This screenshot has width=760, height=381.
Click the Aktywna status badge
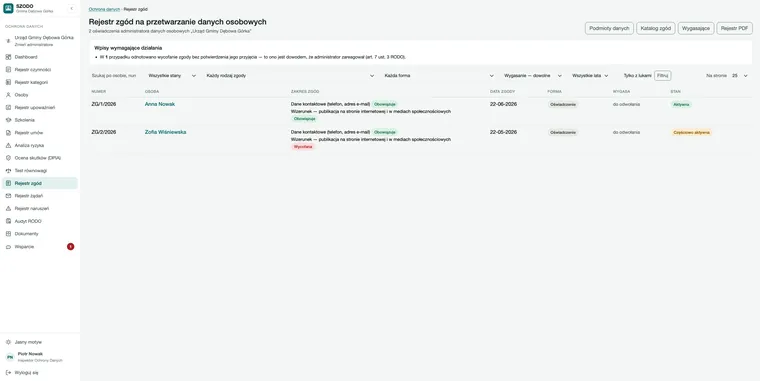(x=681, y=105)
